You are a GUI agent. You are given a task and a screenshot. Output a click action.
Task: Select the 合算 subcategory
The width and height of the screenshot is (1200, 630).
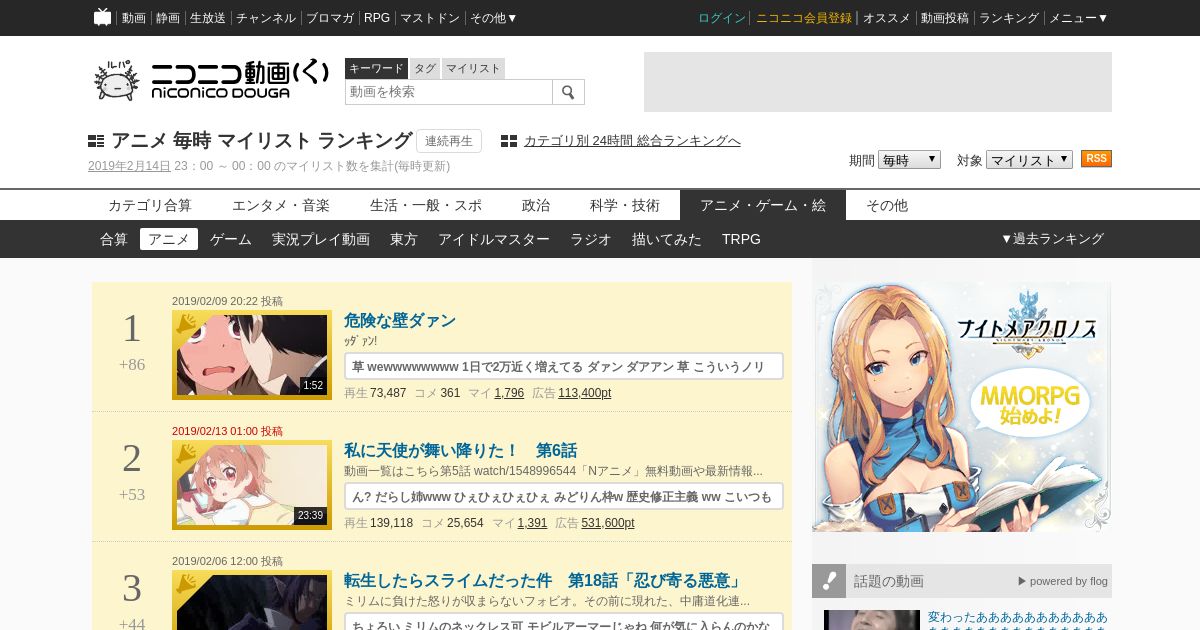pyautogui.click(x=114, y=239)
